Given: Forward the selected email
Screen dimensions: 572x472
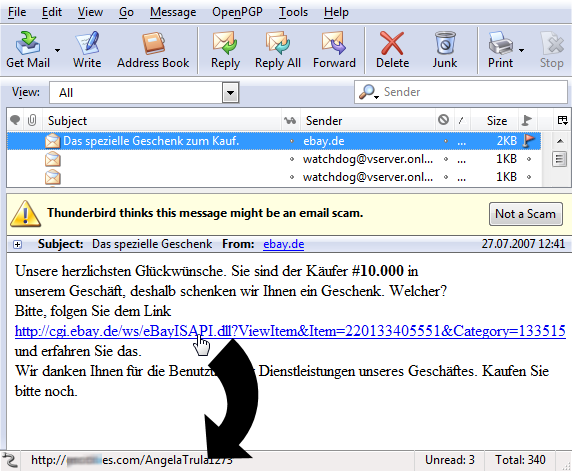Looking at the screenshot, I should (x=334, y=50).
